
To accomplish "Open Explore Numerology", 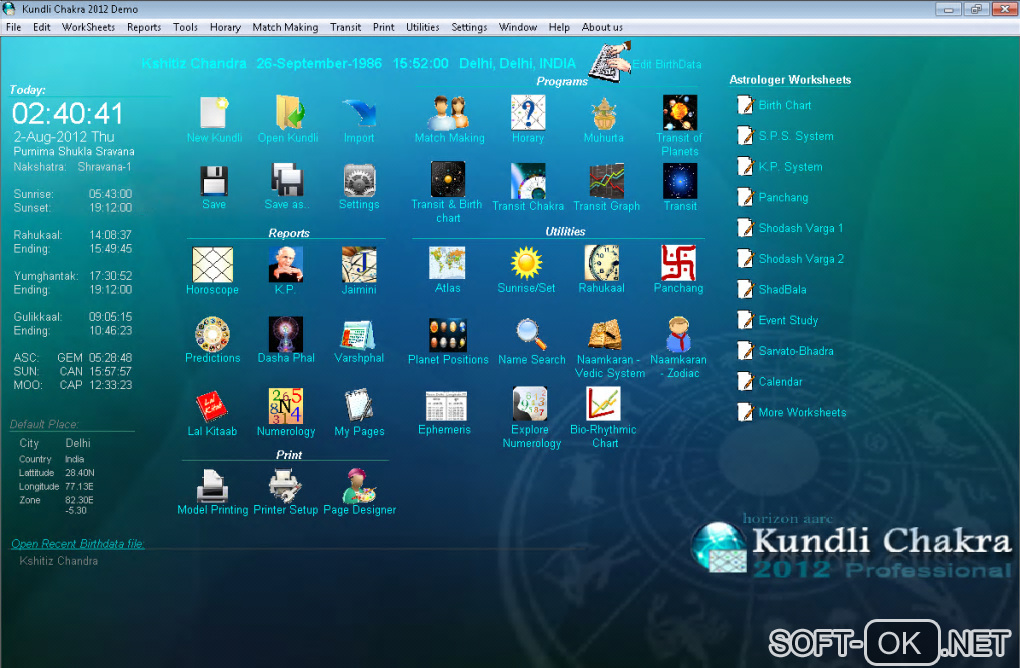I will point(530,403).
